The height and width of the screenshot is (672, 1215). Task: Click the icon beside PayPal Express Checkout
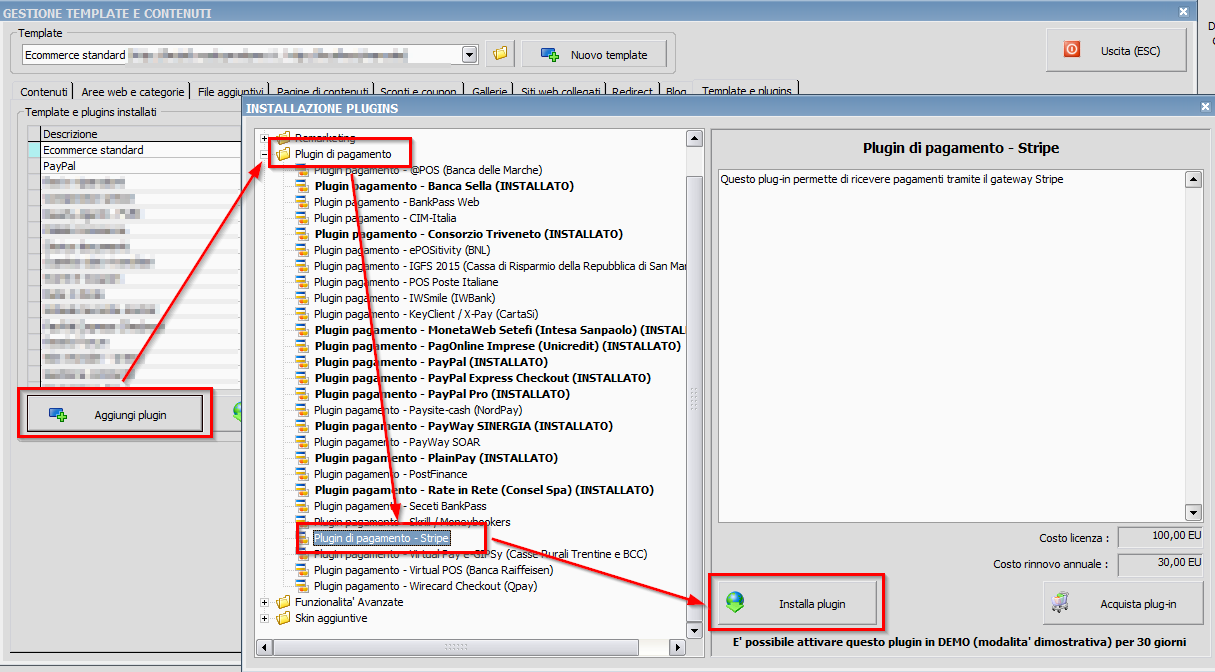pyautogui.click(x=303, y=378)
